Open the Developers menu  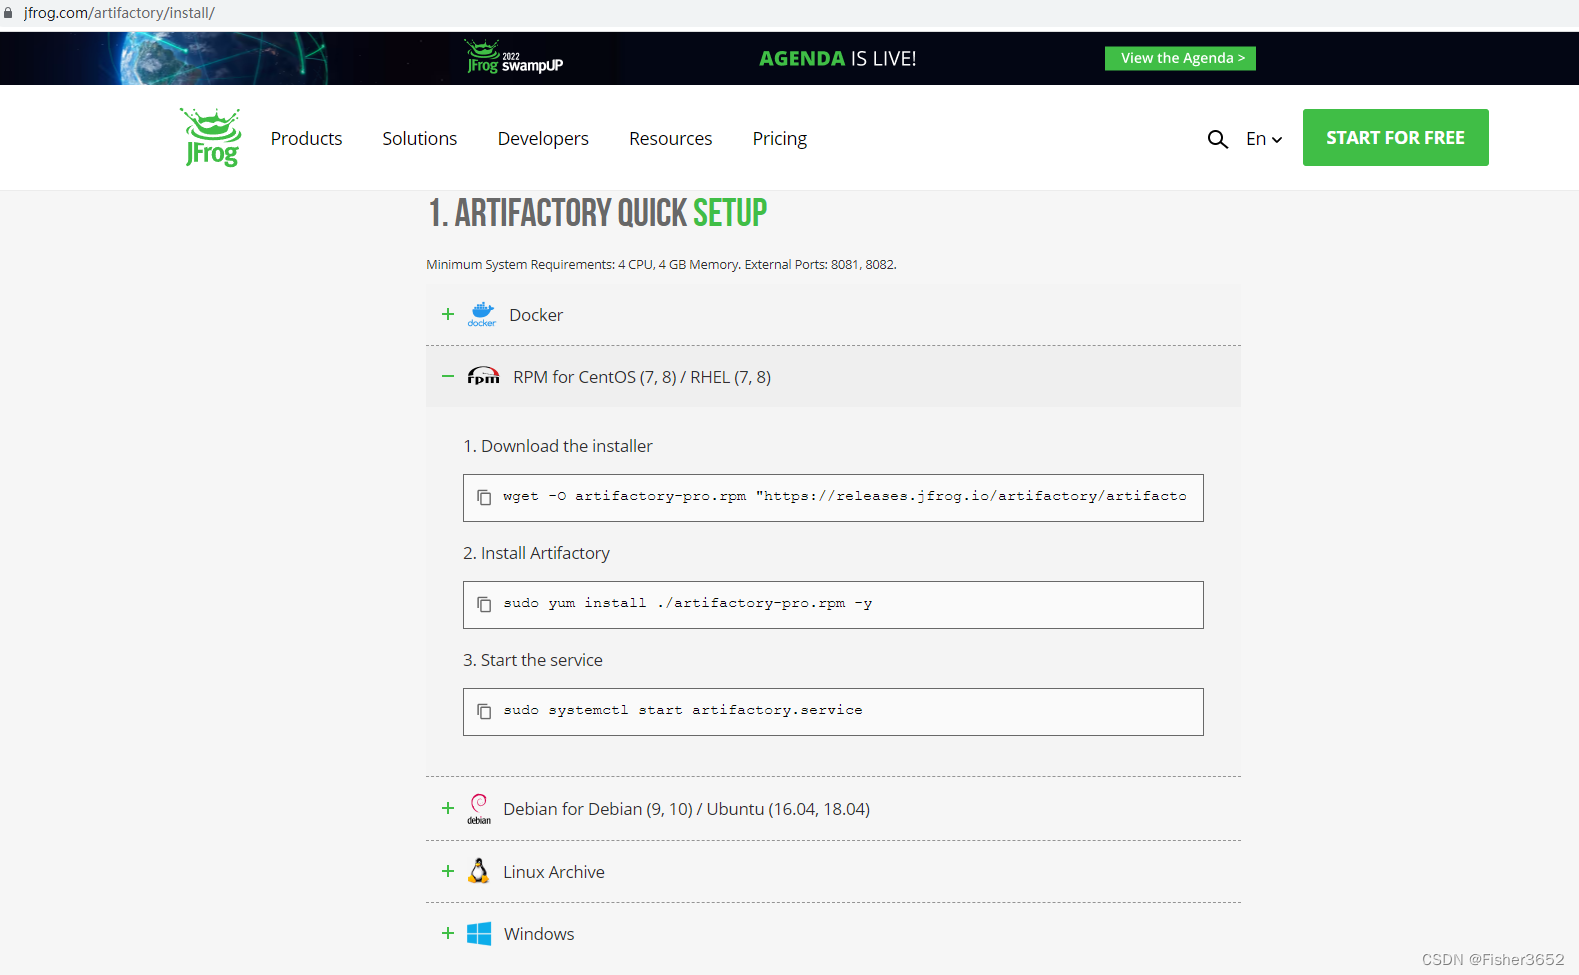543,139
